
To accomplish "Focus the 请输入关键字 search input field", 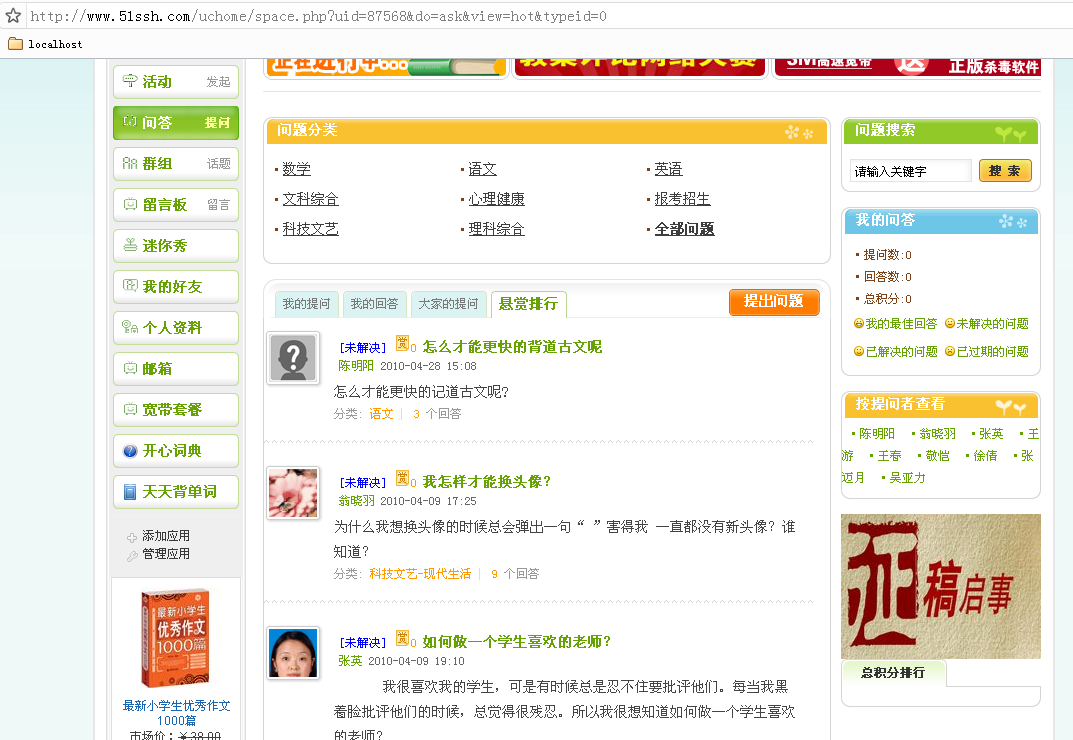I will [910, 171].
